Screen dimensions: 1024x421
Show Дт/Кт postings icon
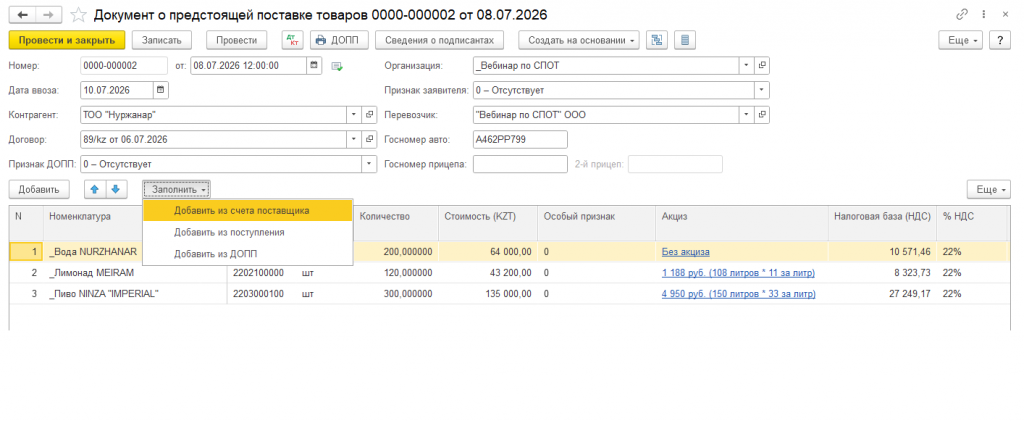click(293, 40)
